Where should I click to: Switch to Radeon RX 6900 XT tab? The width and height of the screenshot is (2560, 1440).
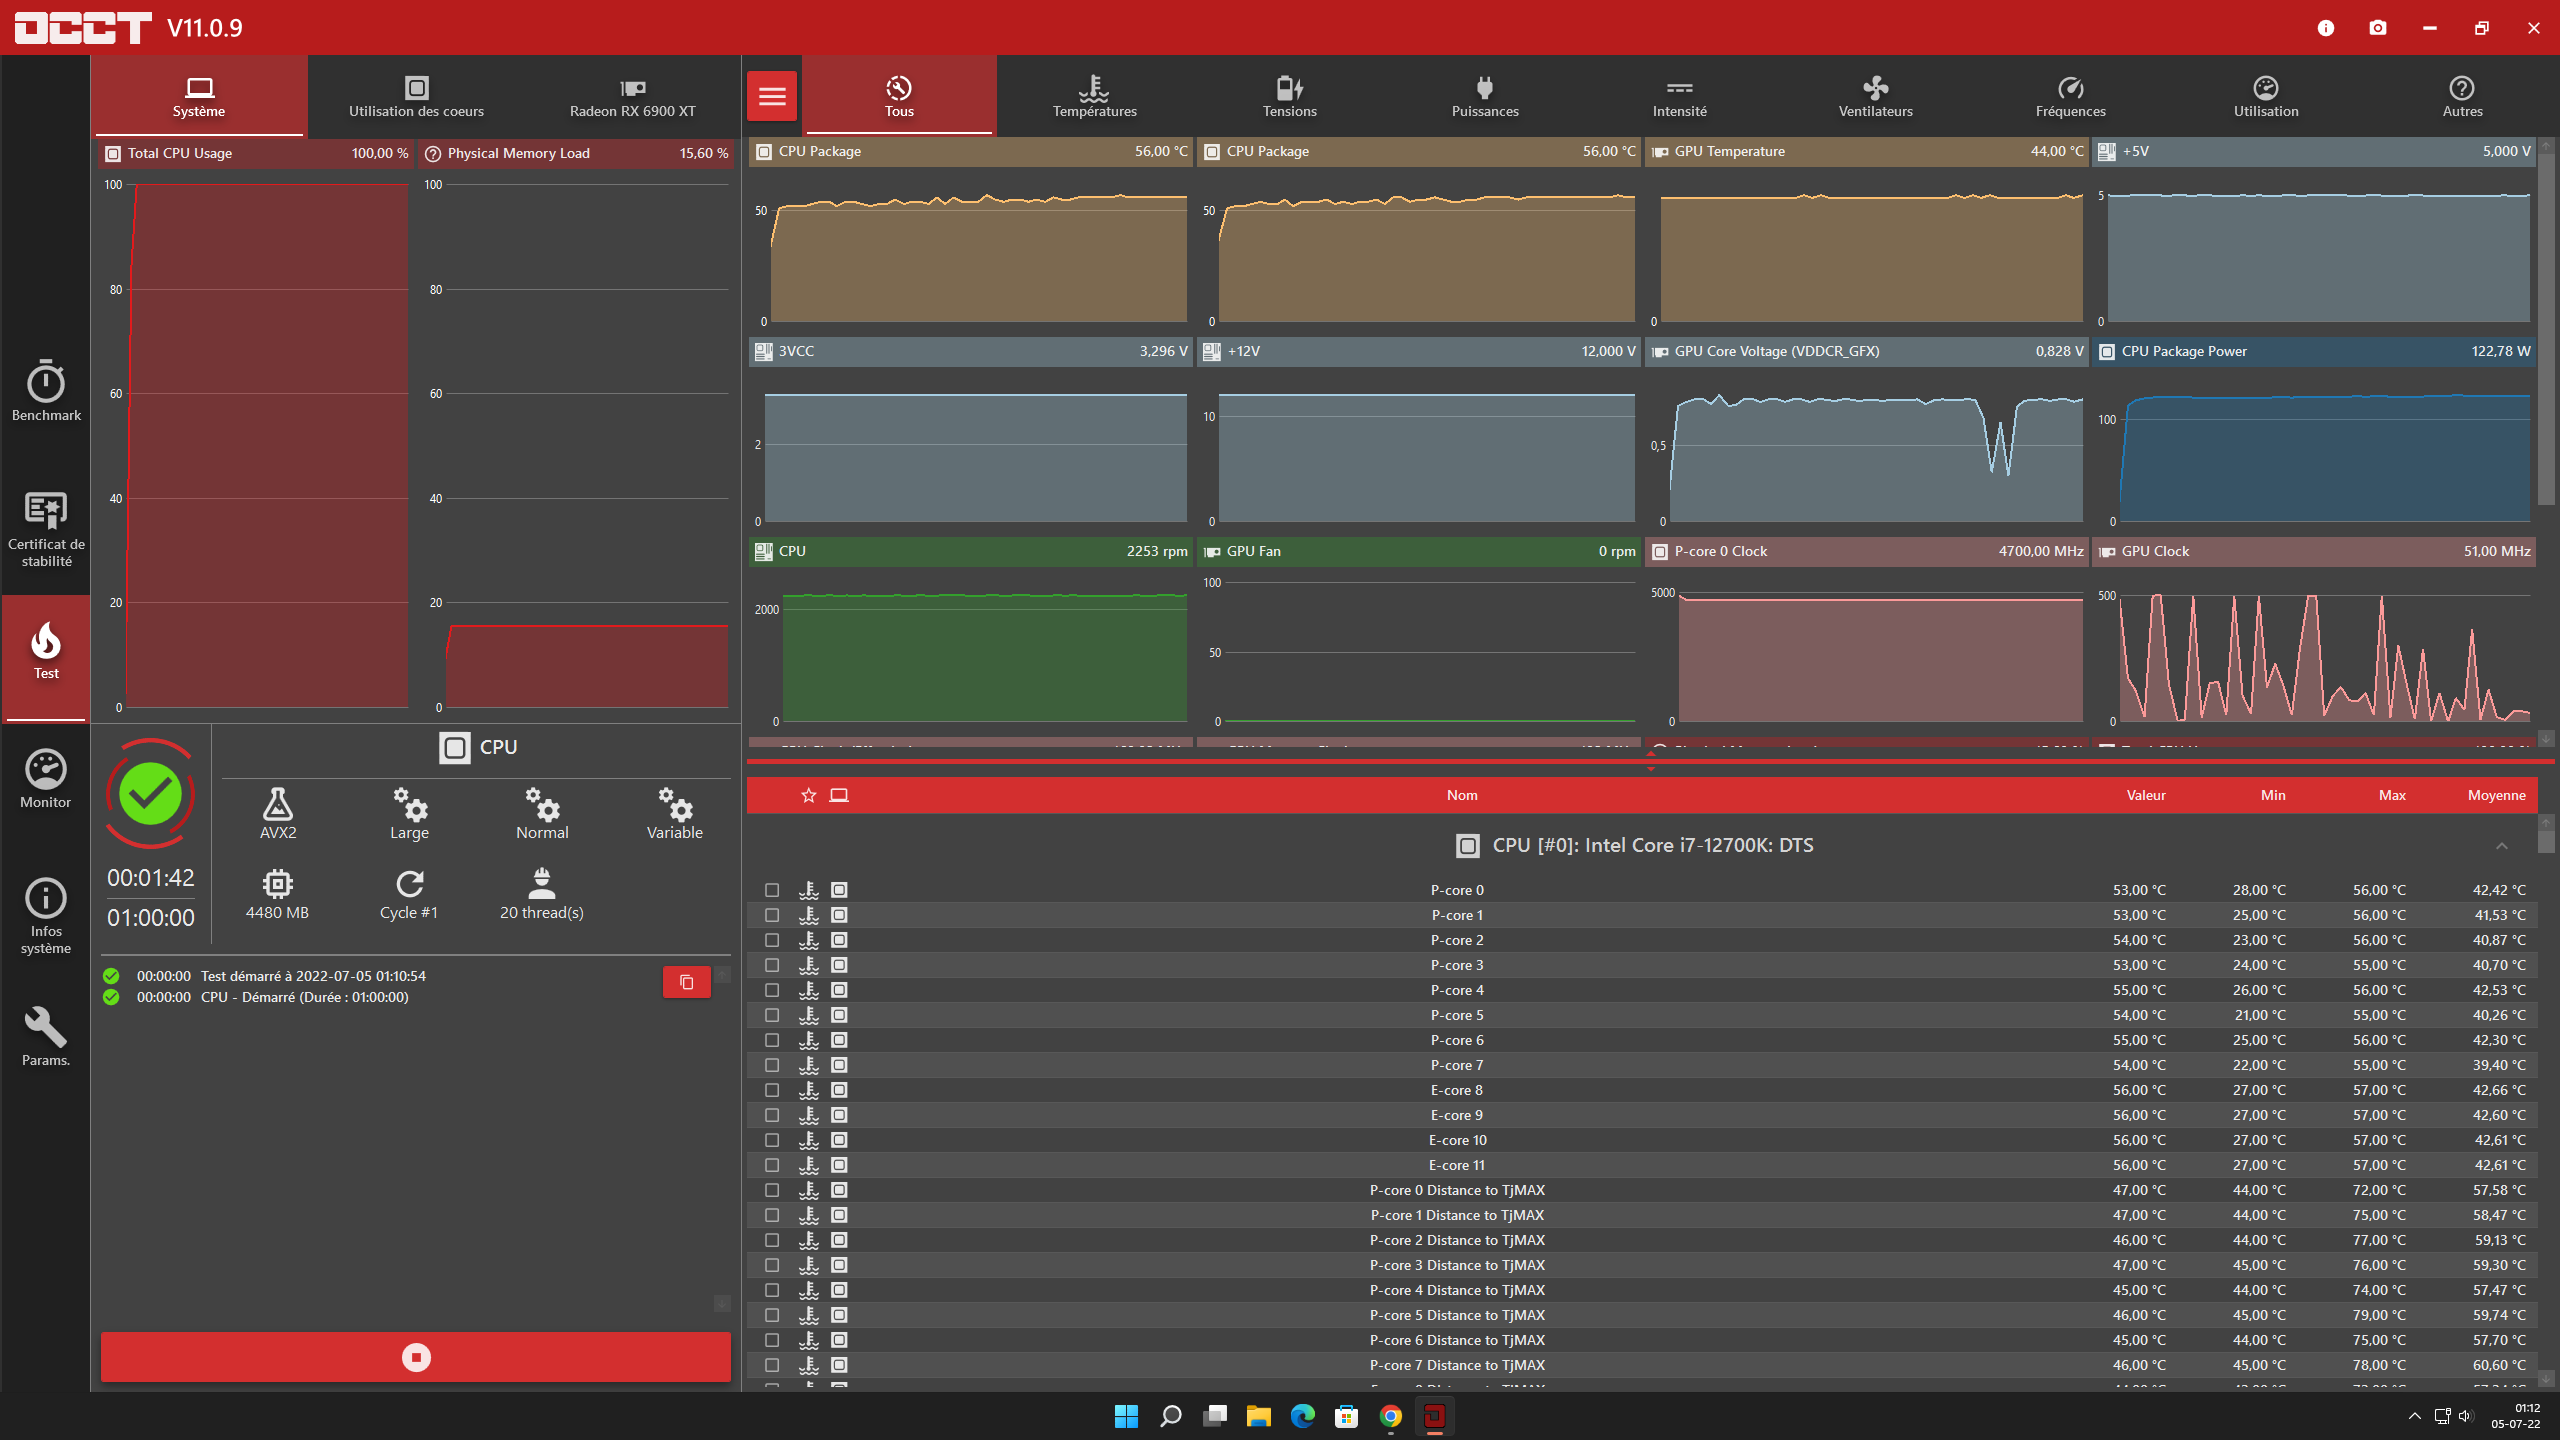point(632,96)
